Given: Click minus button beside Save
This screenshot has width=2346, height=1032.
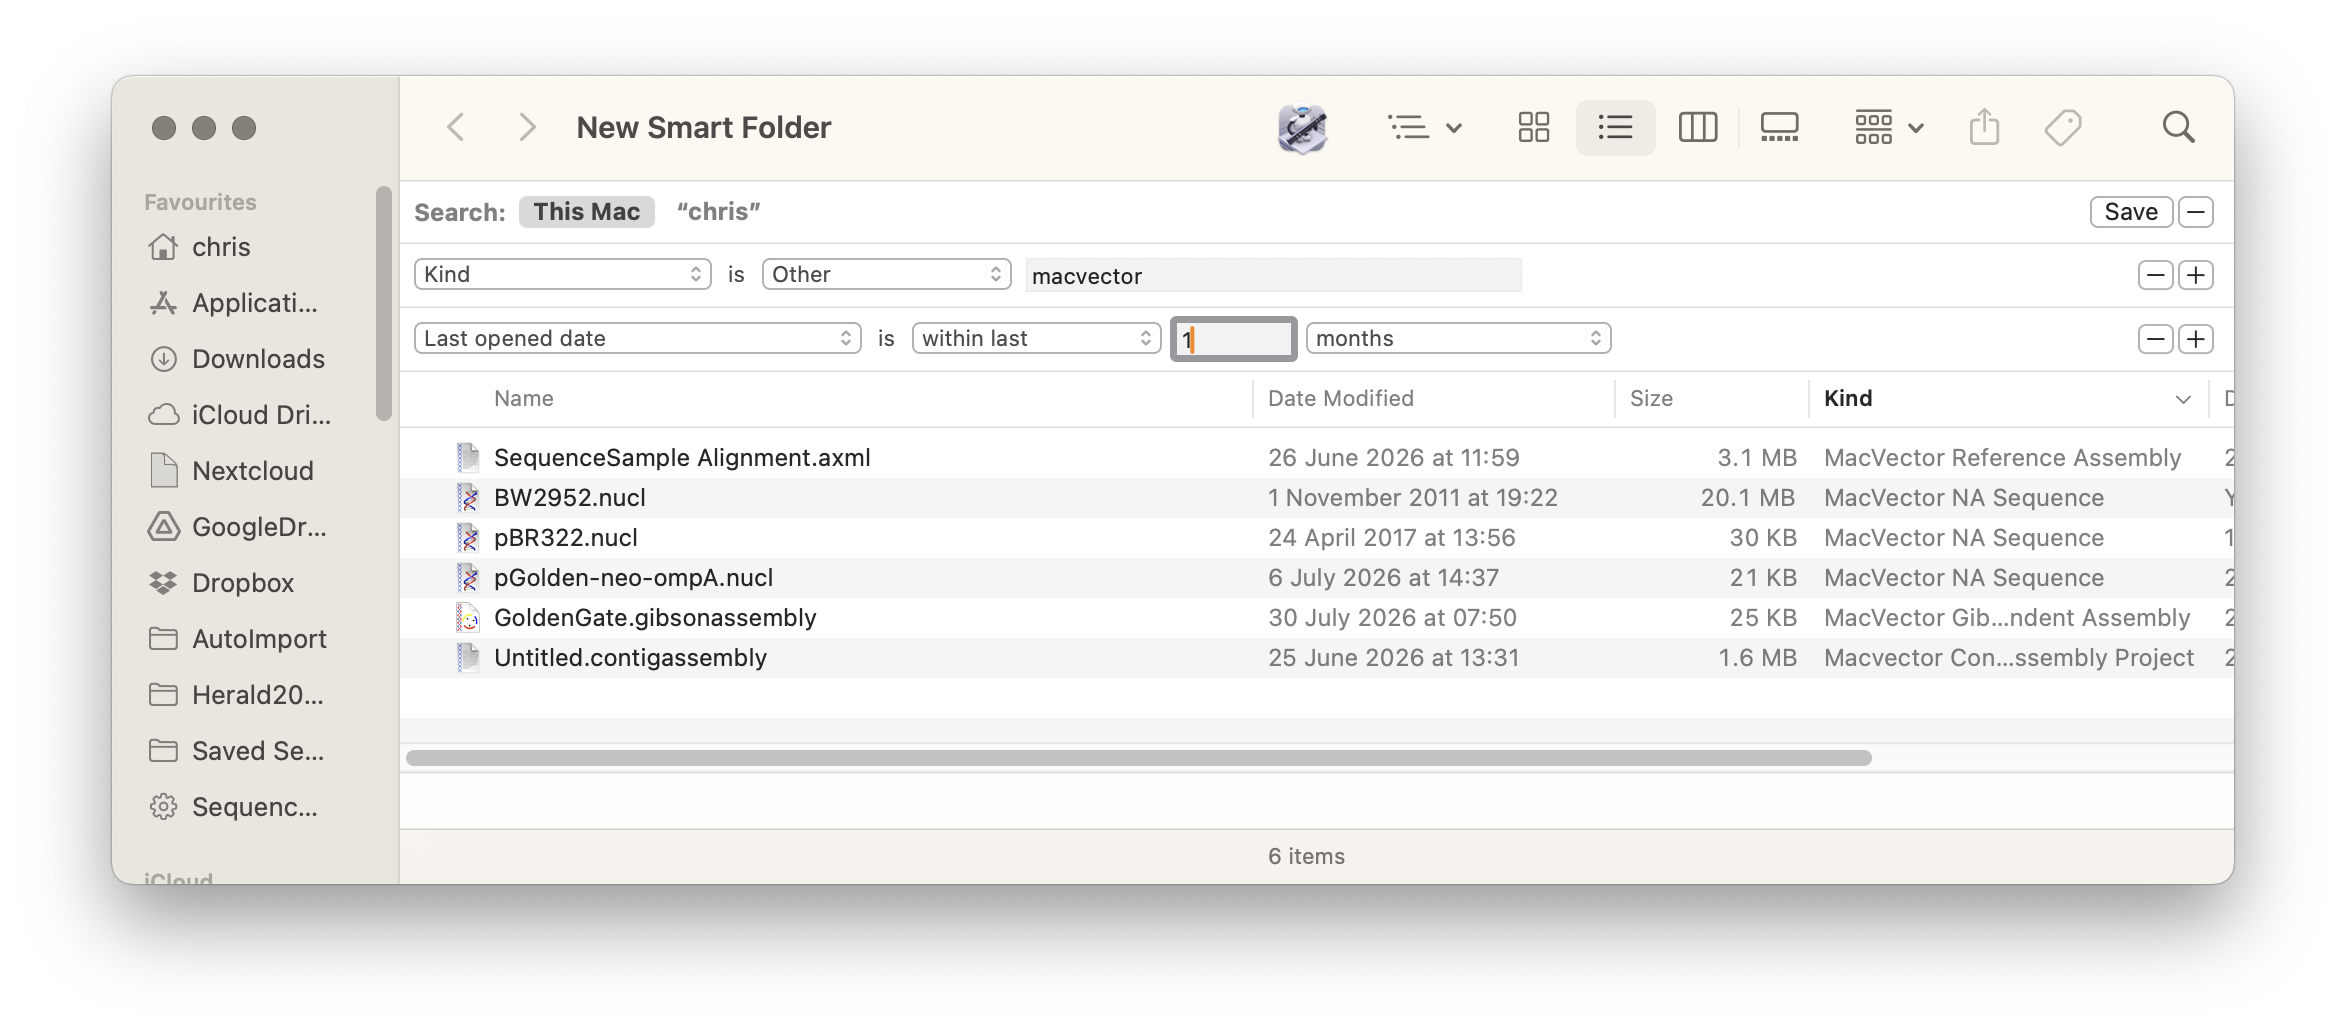Looking at the screenshot, I should tap(2196, 212).
